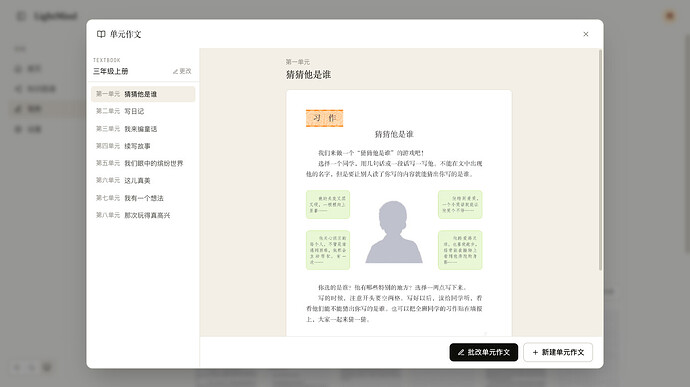690x387 pixels.
Task: Click the gray silhouette portrait in the page
Action: (x=394, y=232)
